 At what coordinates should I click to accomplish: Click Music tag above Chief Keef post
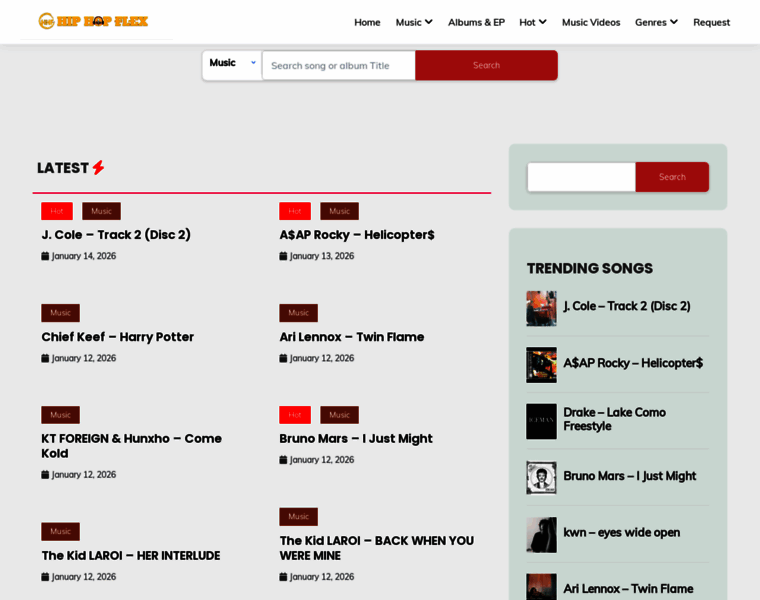(x=61, y=313)
